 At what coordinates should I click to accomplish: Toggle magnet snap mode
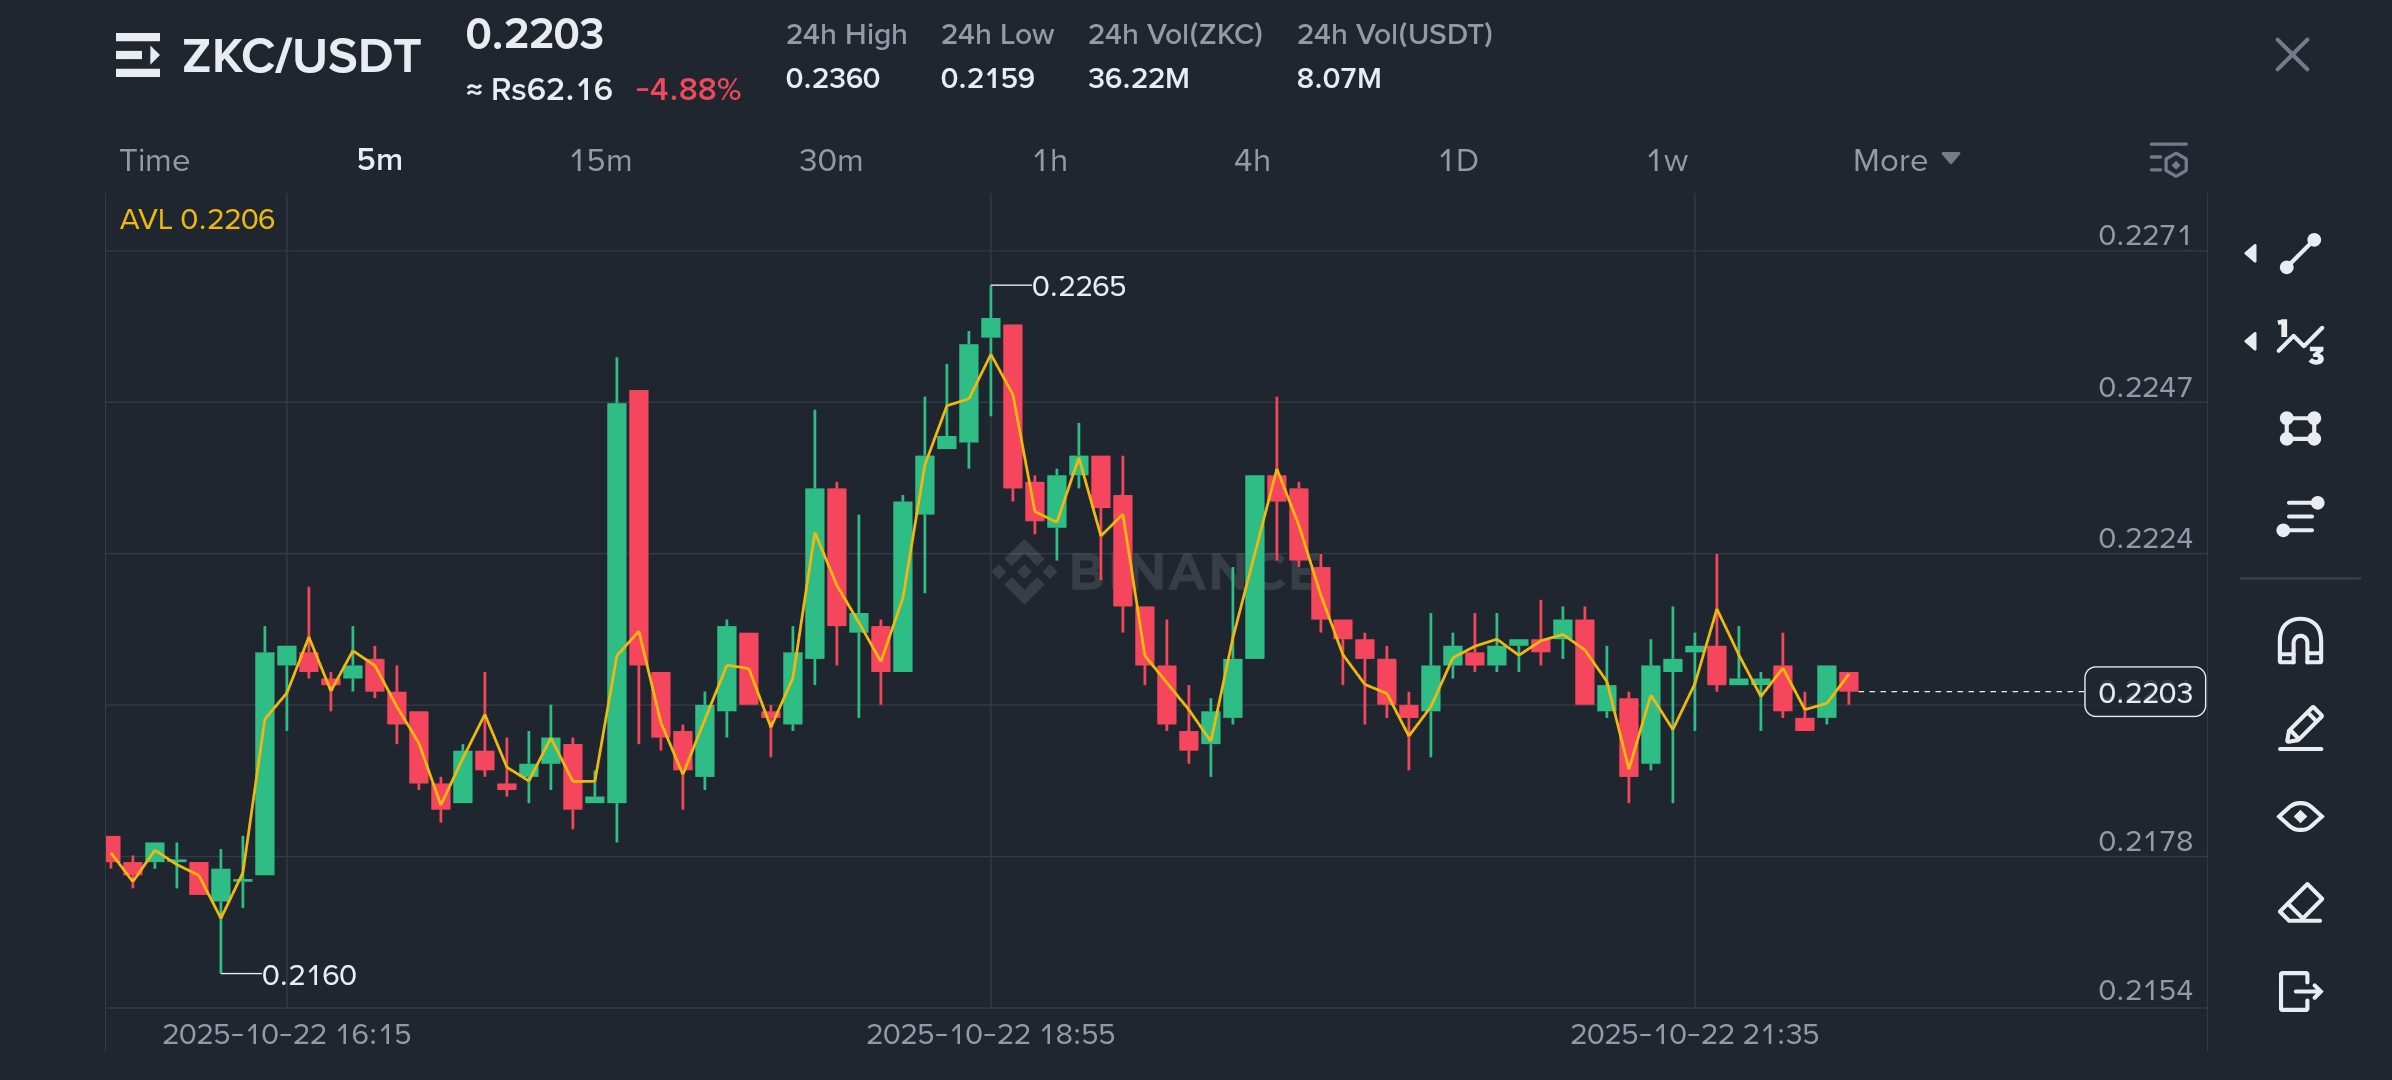[x=2300, y=641]
